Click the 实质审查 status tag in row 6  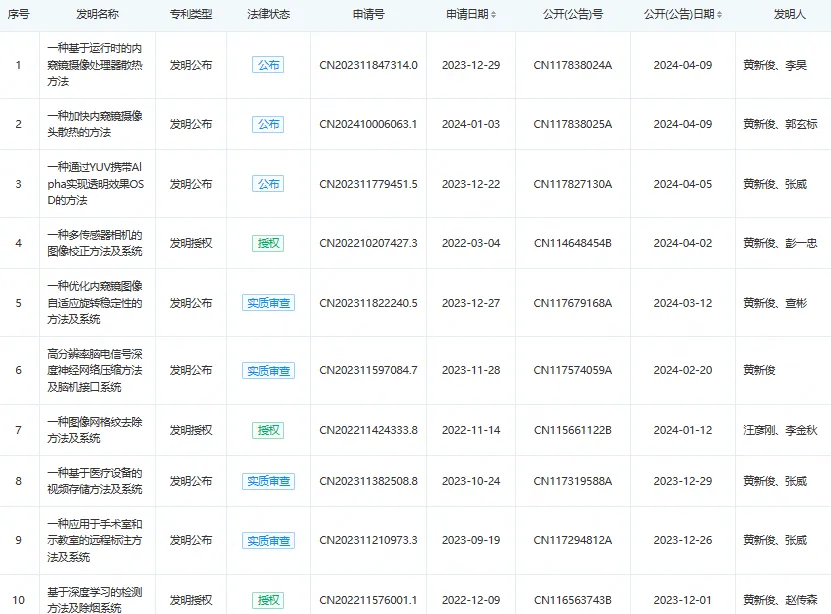pyautogui.click(x=268, y=370)
